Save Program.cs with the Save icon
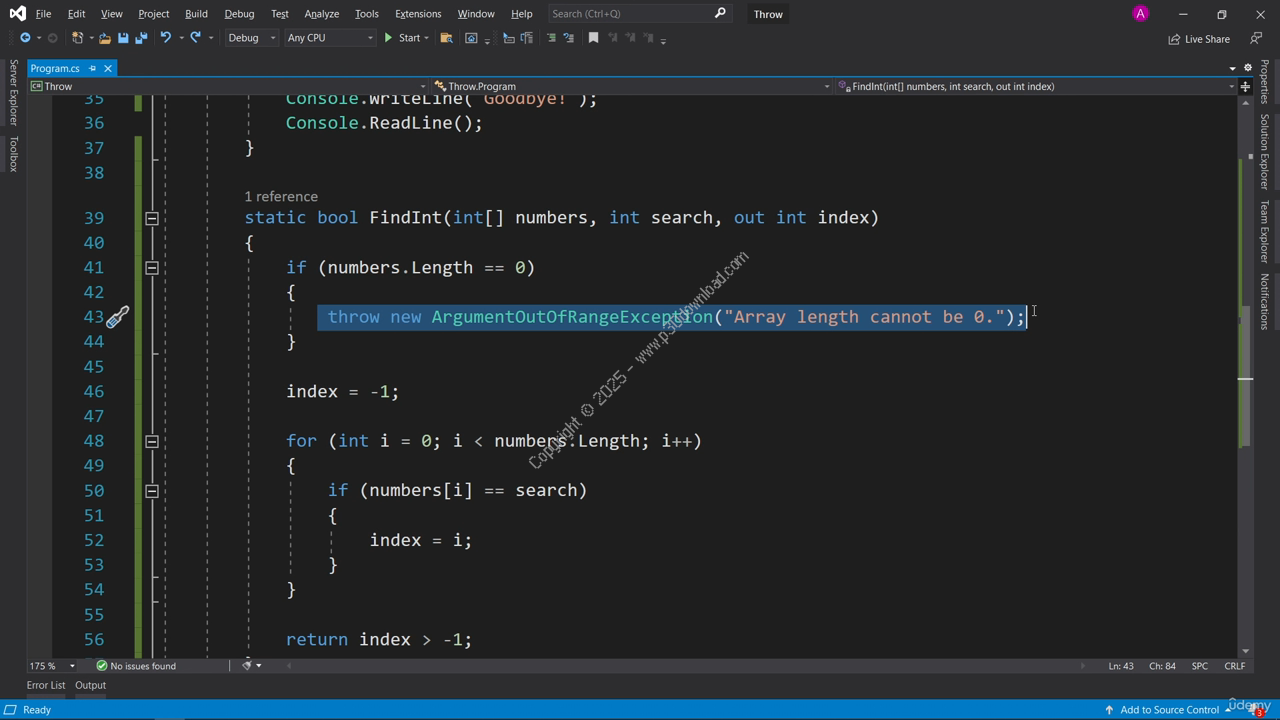 coord(123,38)
